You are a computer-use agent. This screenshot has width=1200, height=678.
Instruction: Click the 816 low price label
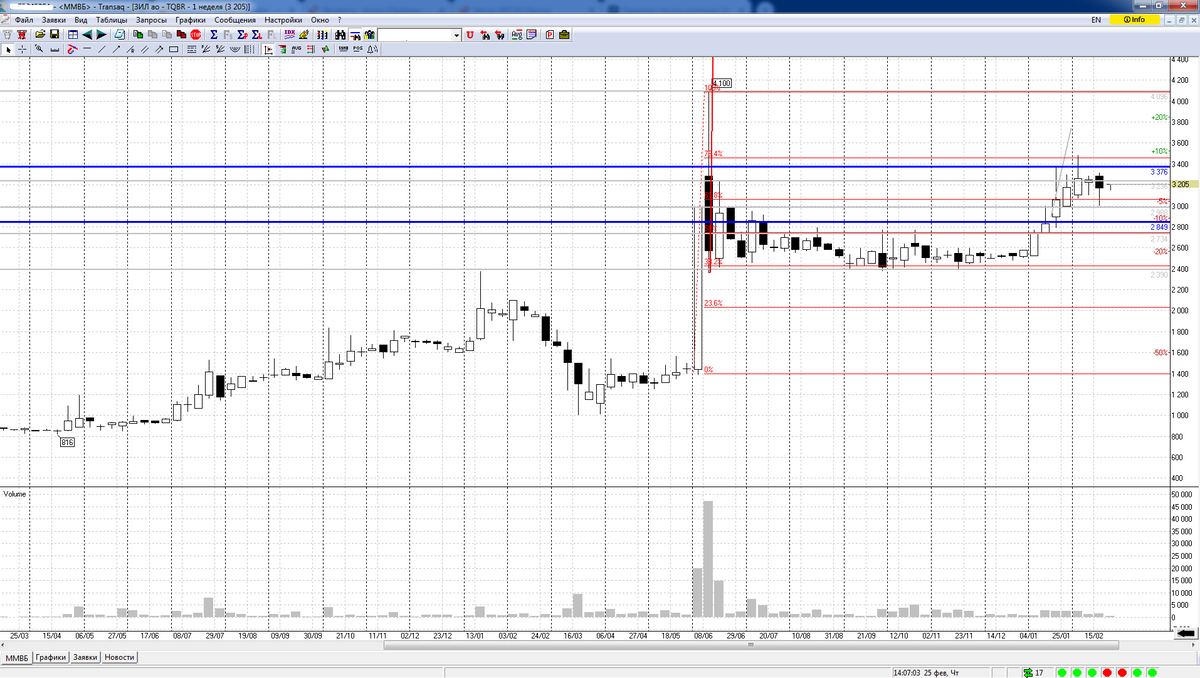pos(67,441)
